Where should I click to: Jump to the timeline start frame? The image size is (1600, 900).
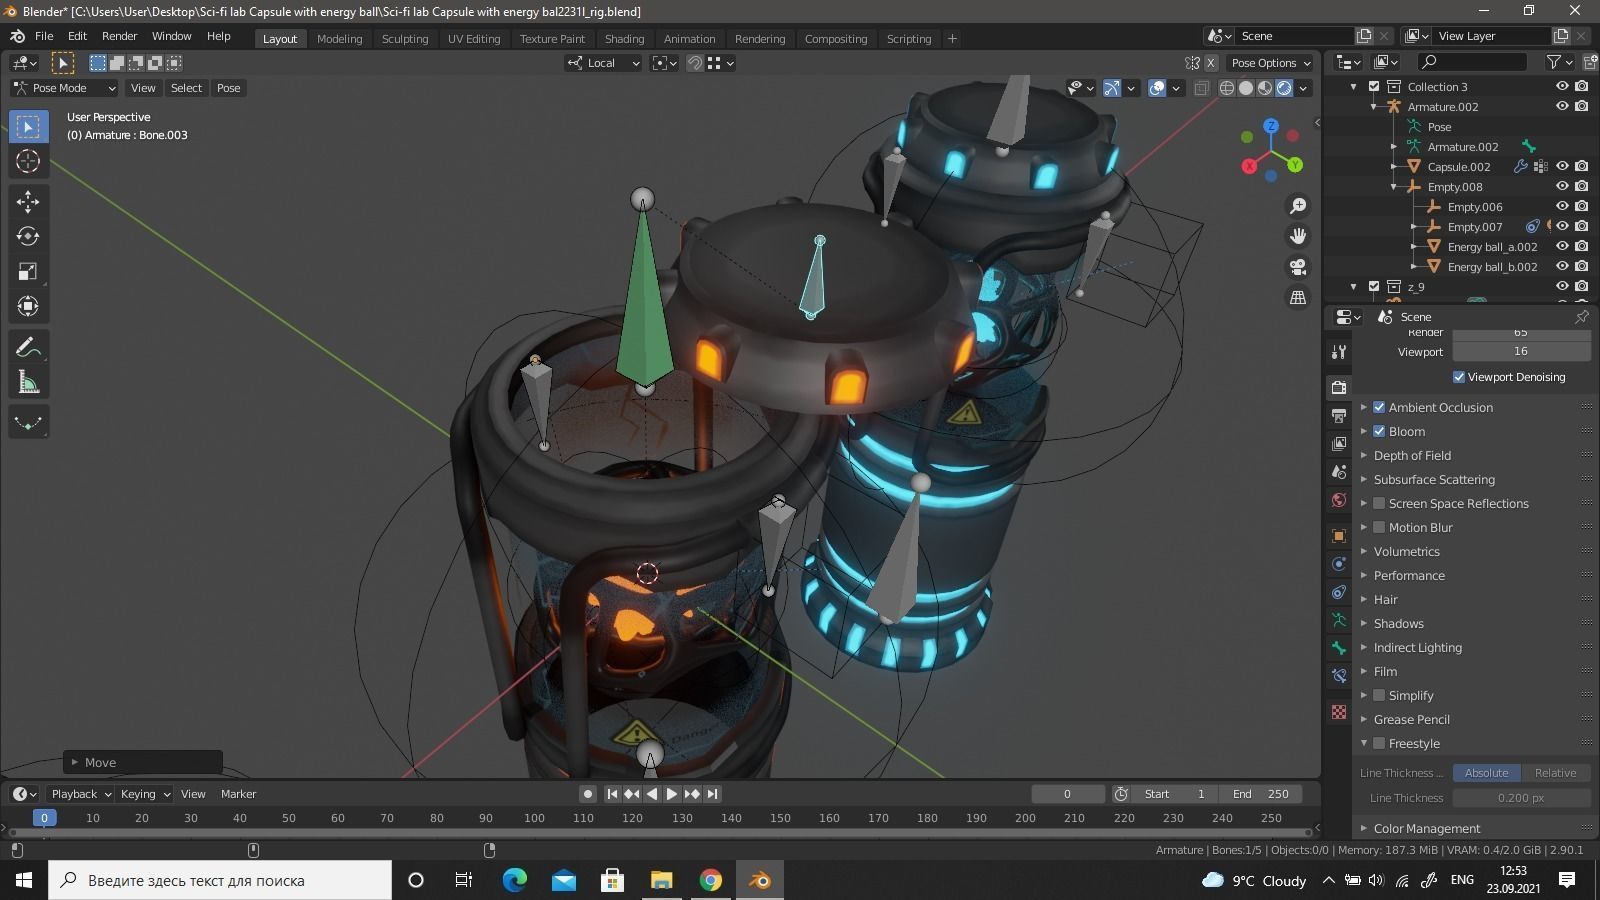pyautogui.click(x=612, y=794)
